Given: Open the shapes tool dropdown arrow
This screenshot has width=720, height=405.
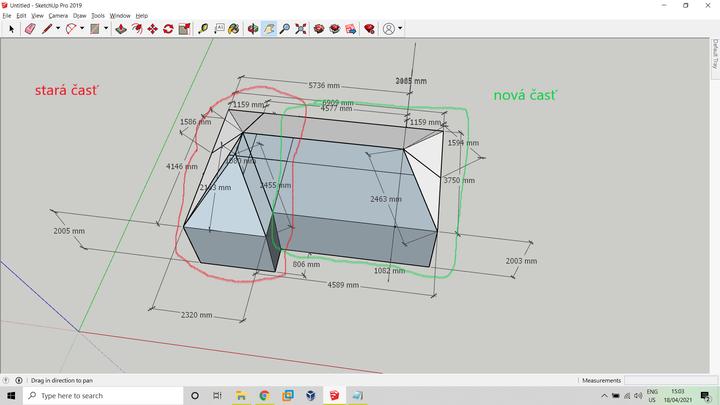Looking at the screenshot, I should tap(106, 29).
